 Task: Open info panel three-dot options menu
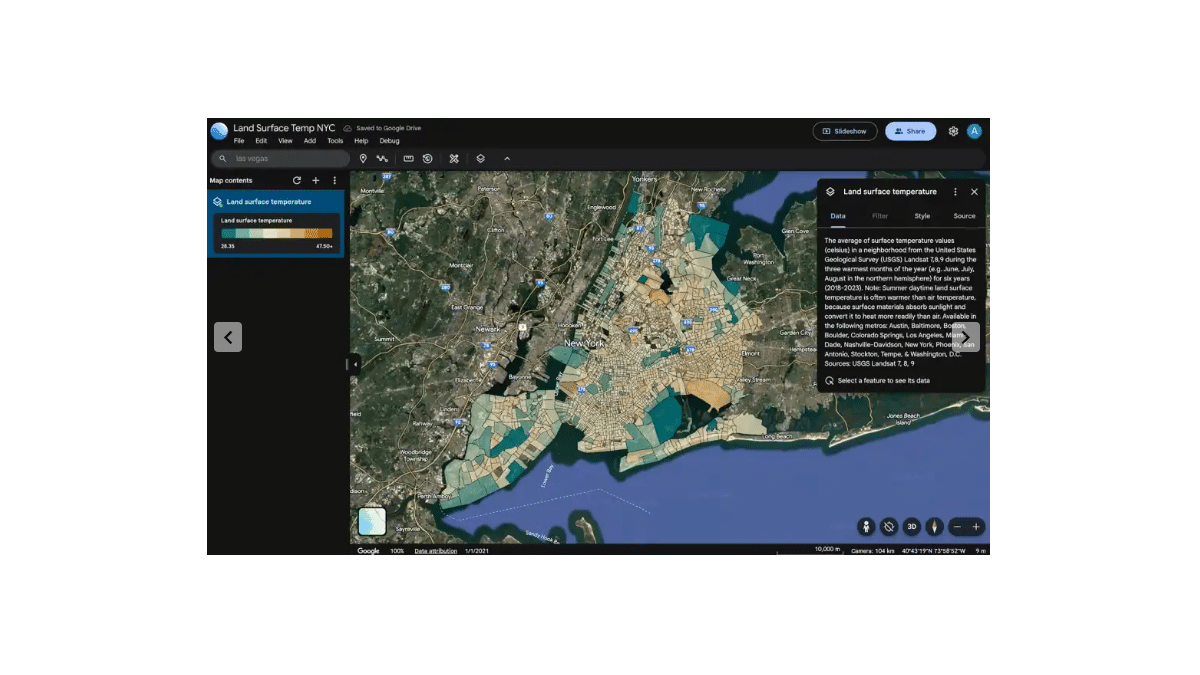[955, 192]
